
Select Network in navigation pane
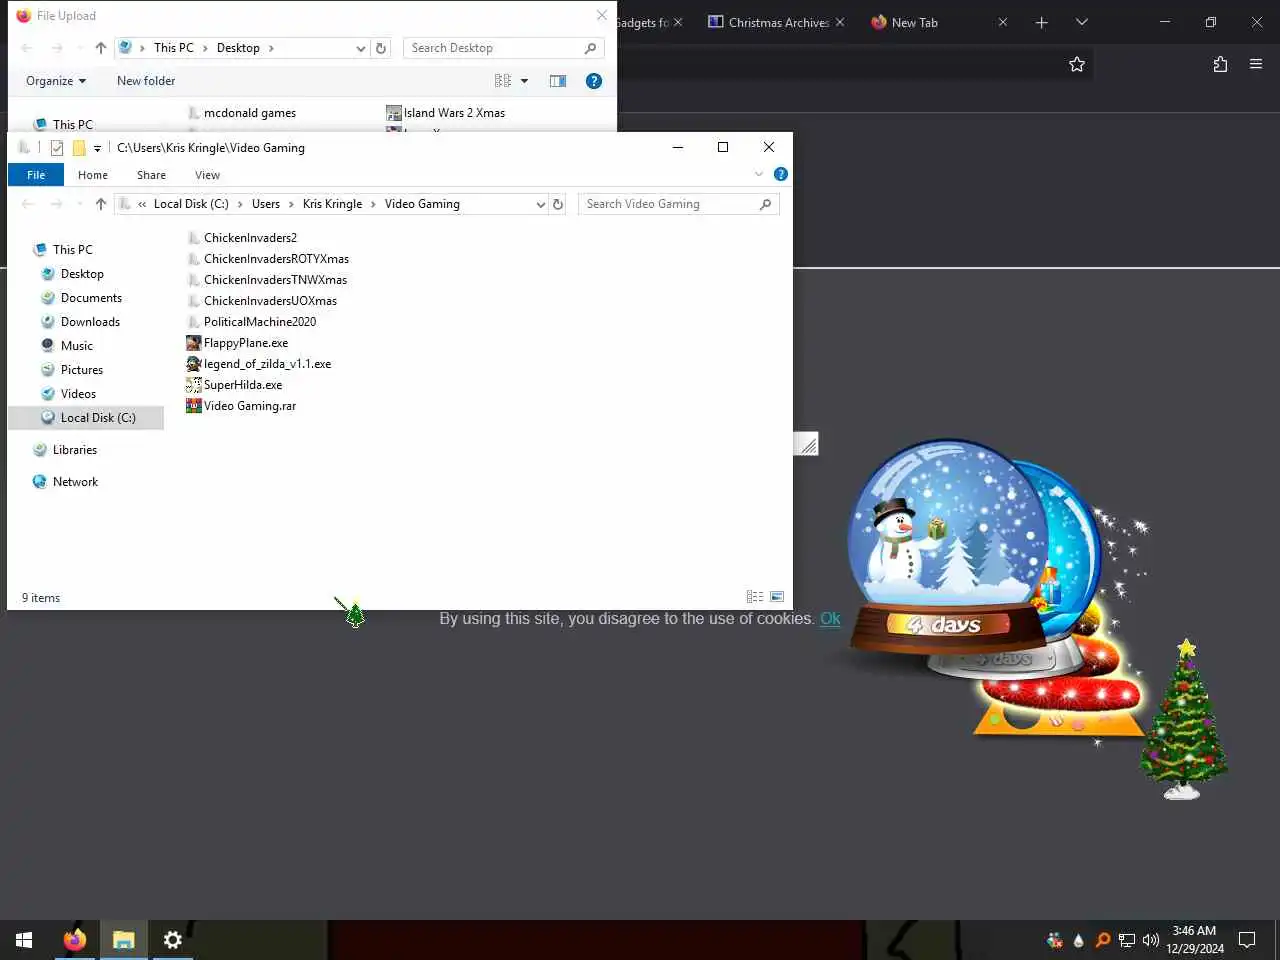75,482
